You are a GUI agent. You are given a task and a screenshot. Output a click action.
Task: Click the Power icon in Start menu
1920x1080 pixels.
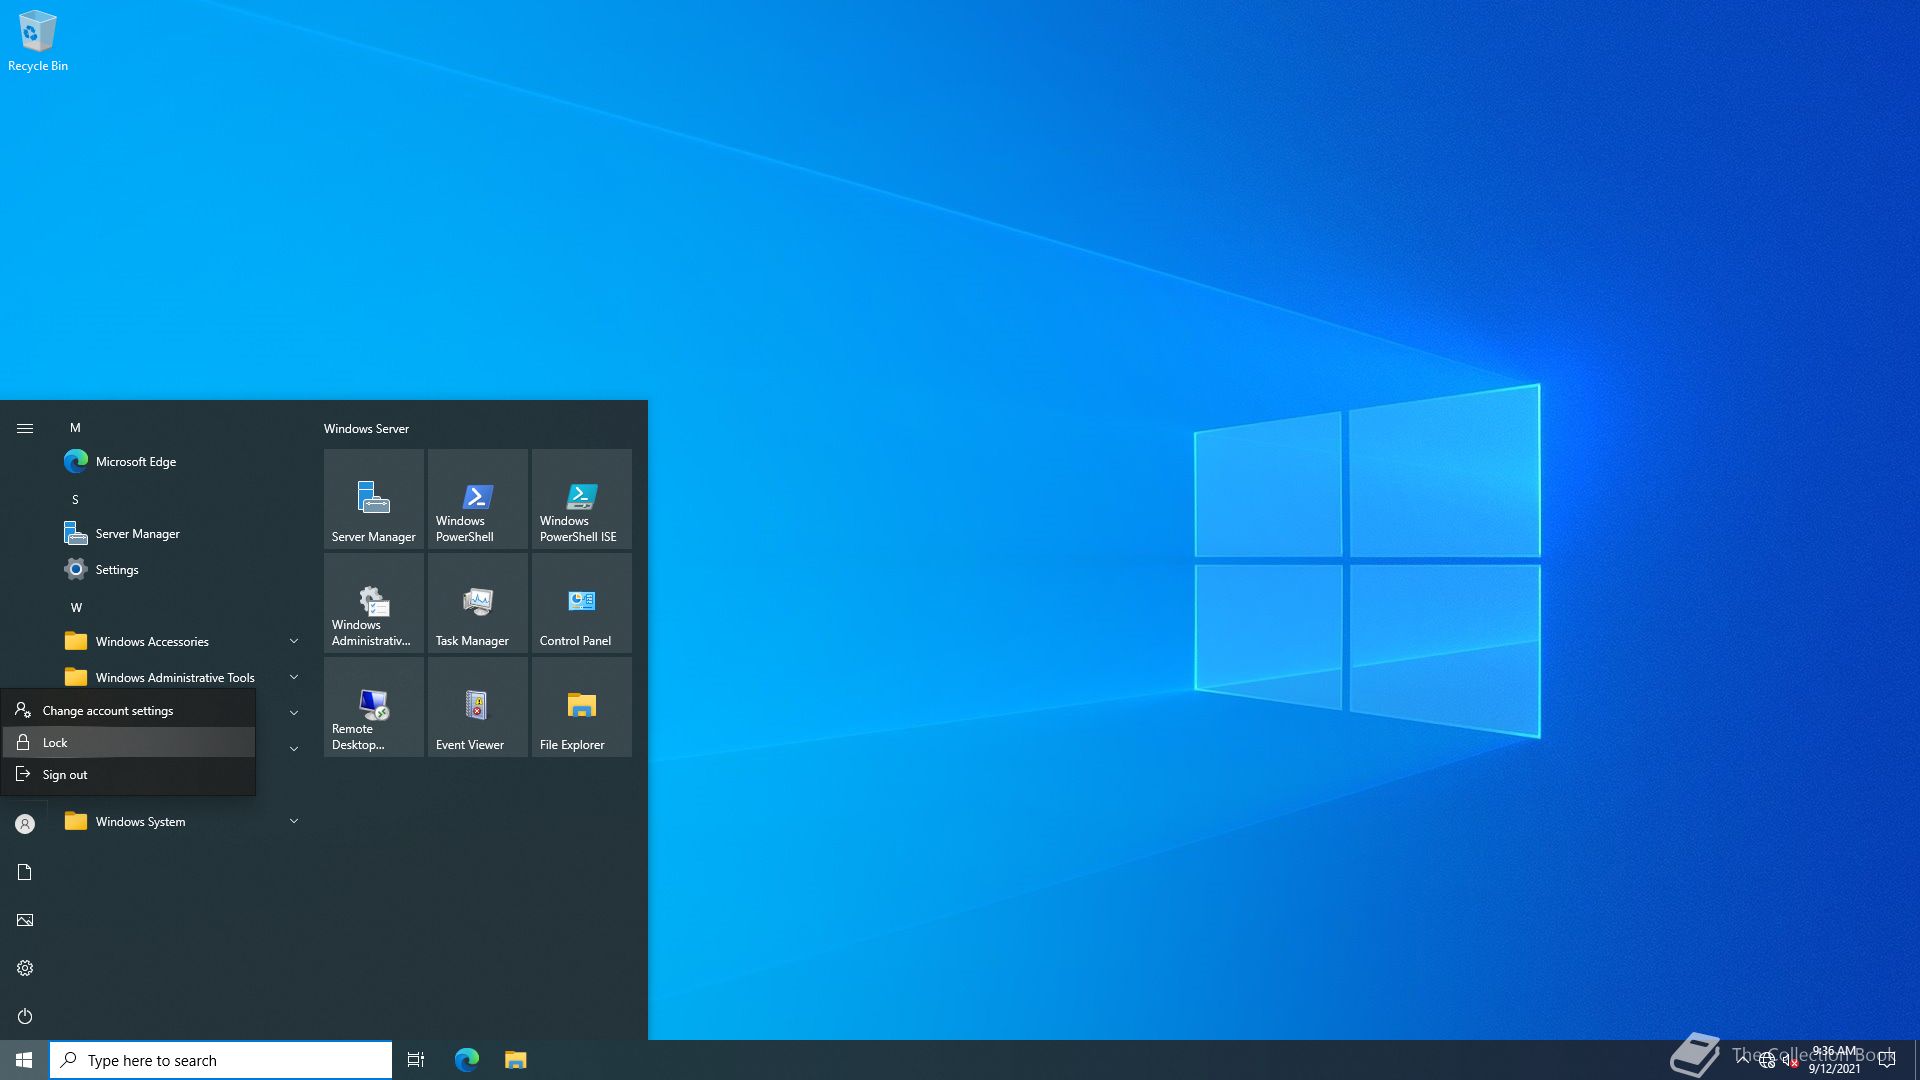pos(25,1016)
